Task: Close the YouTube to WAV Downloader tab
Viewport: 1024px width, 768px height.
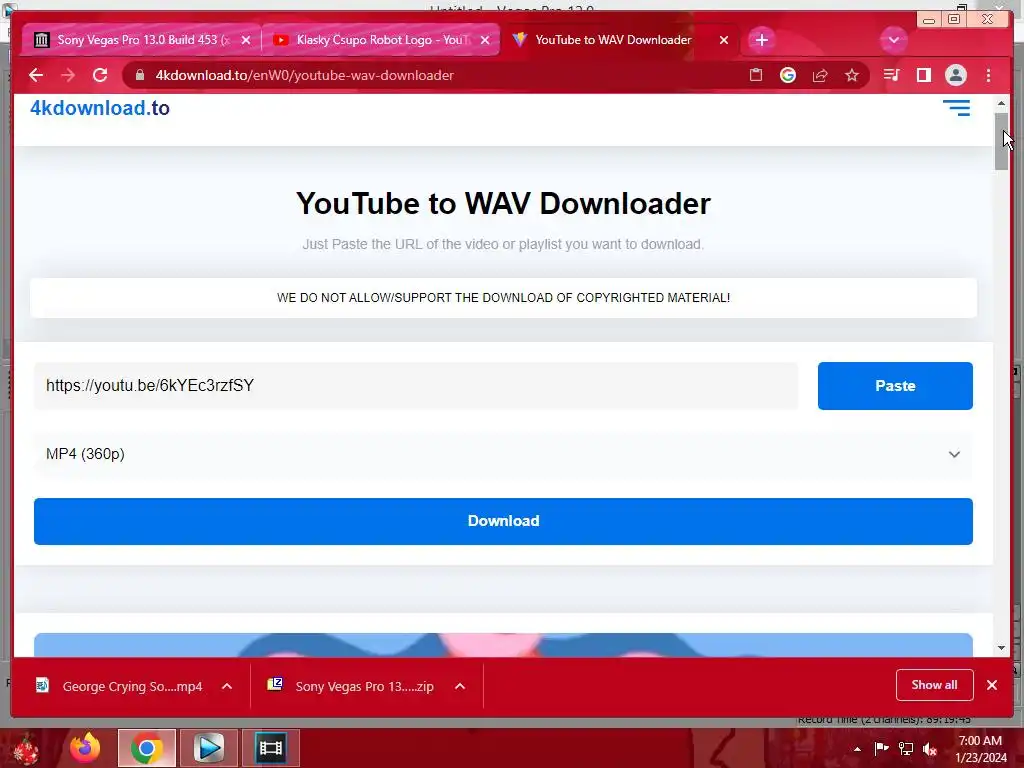Action: pos(724,40)
